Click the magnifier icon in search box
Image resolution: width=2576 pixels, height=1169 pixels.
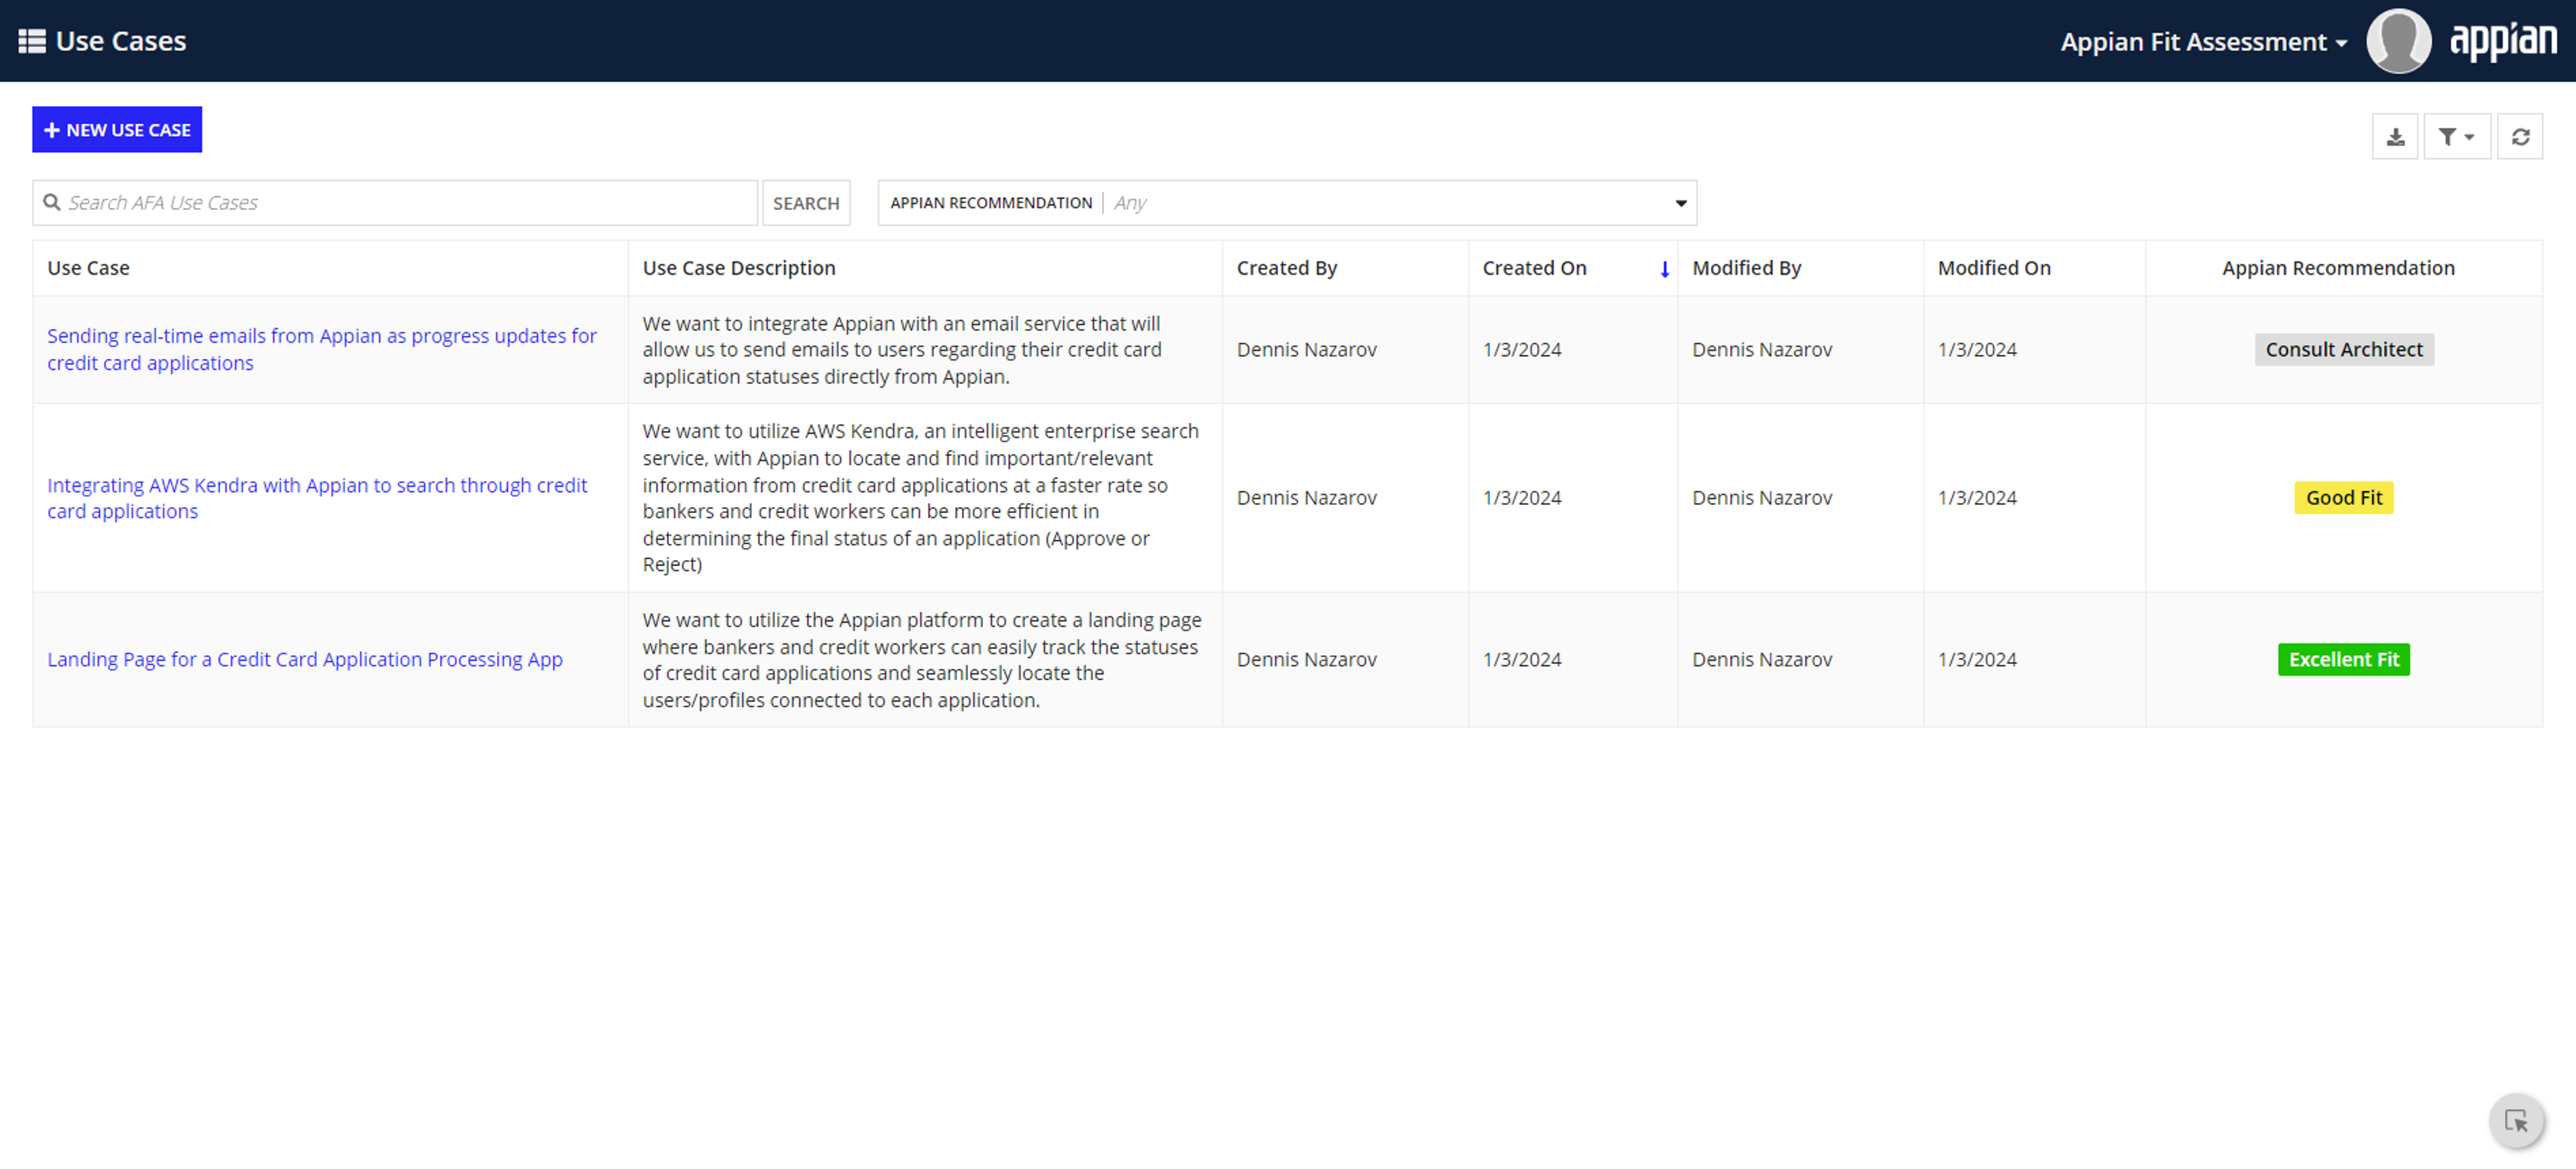point(52,203)
